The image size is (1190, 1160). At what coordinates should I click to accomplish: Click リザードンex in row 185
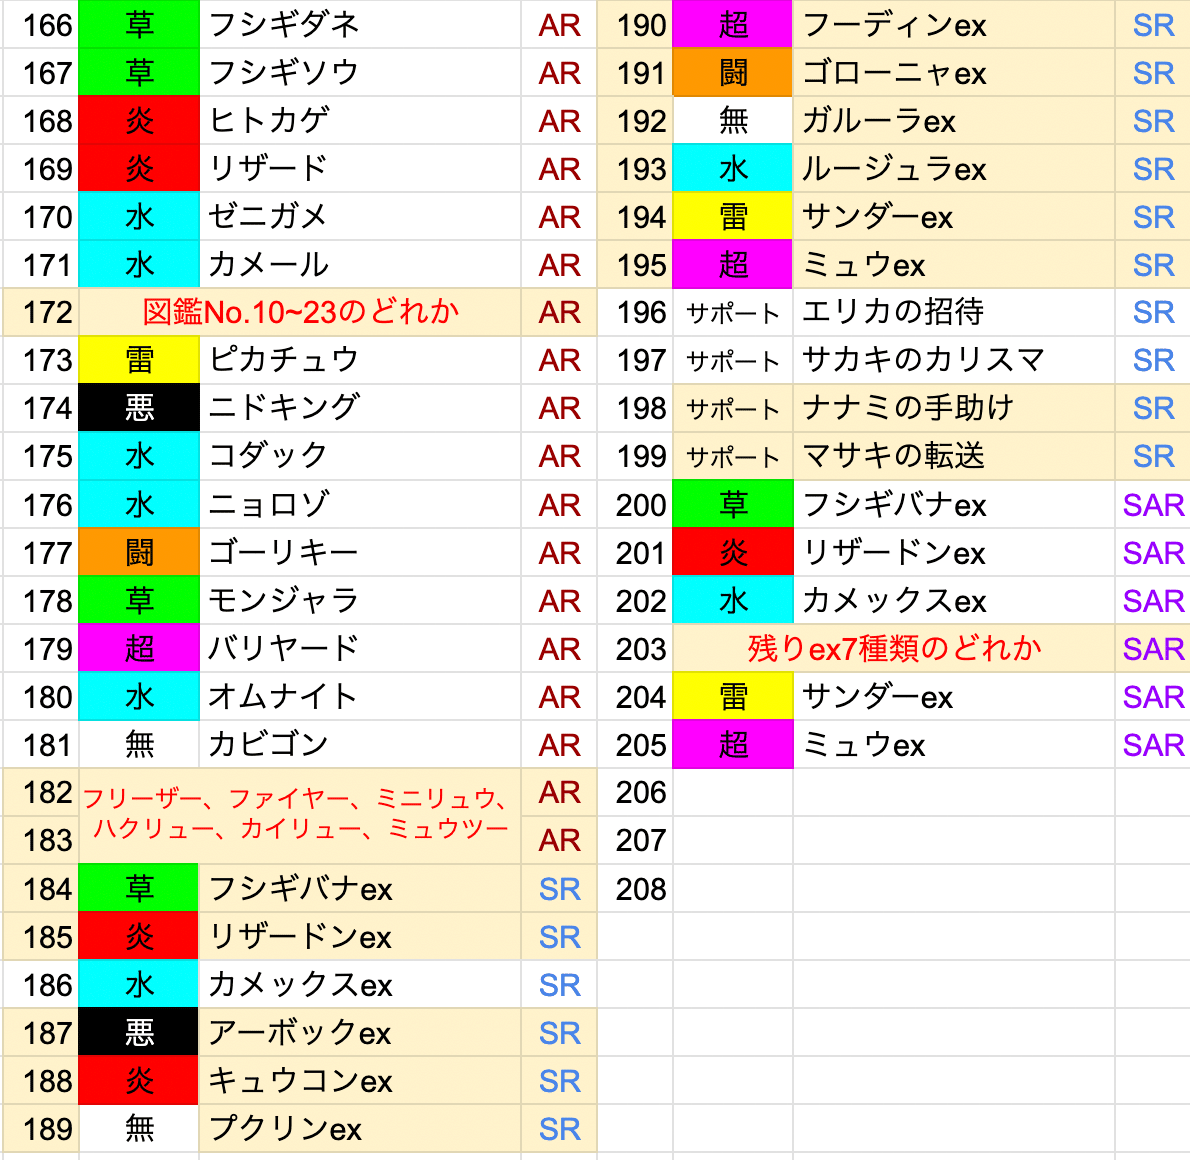(360, 937)
